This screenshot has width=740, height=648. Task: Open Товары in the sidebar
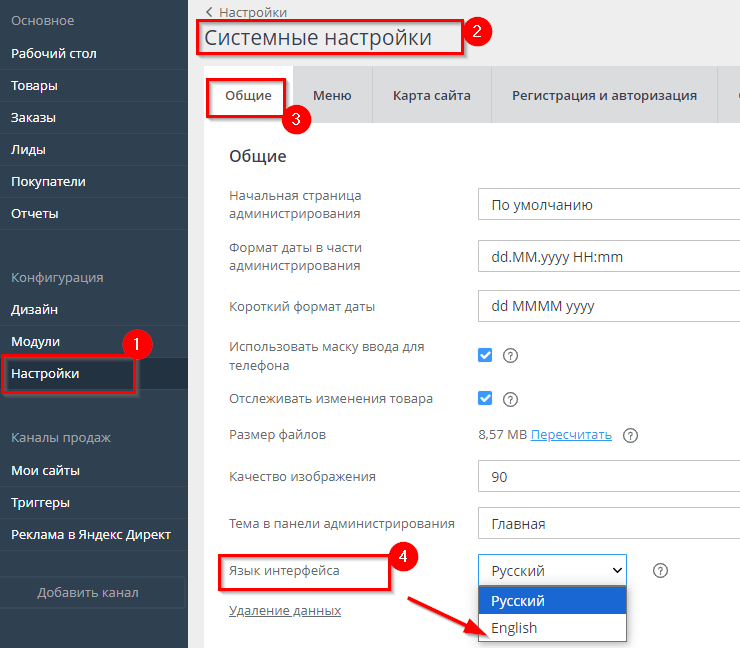pyautogui.click(x=34, y=85)
